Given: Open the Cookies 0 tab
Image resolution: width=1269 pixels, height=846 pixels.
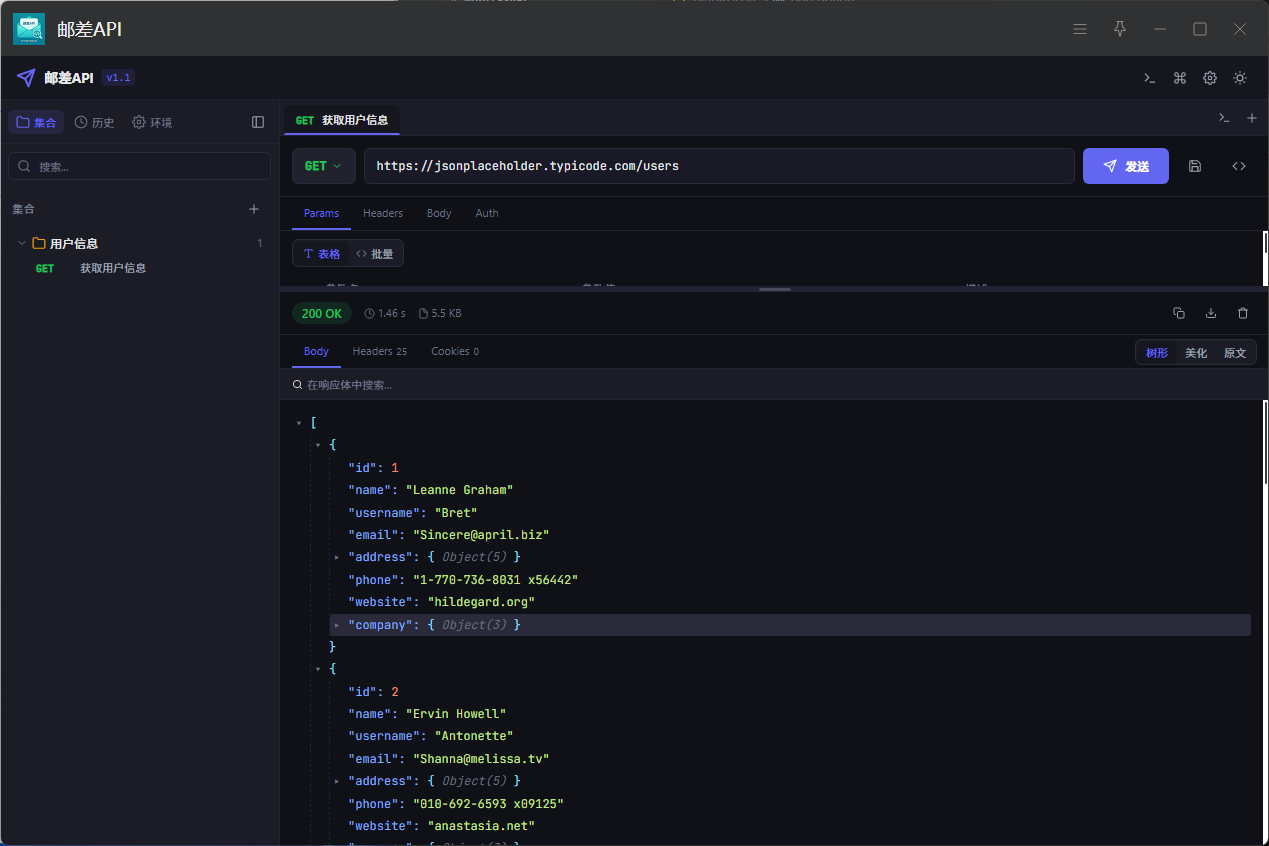Looking at the screenshot, I should 455,351.
